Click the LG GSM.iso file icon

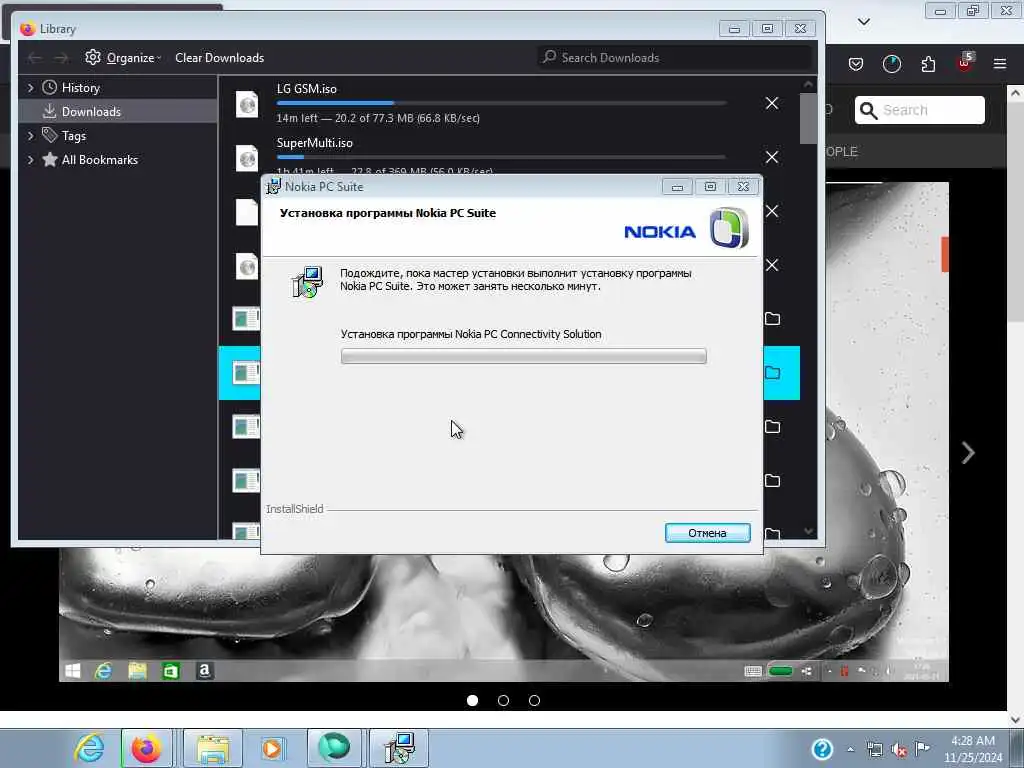(247, 104)
